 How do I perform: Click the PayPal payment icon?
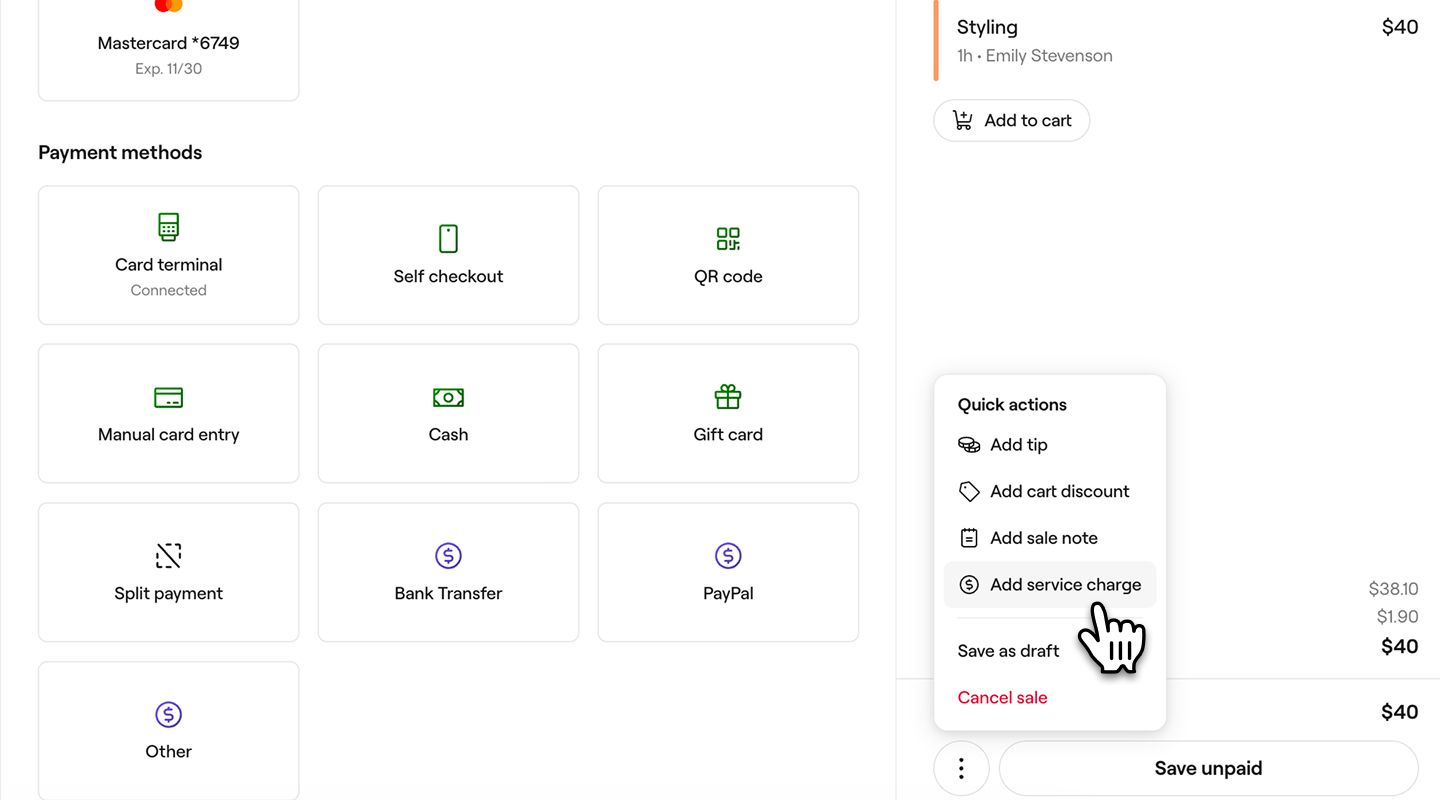(728, 556)
